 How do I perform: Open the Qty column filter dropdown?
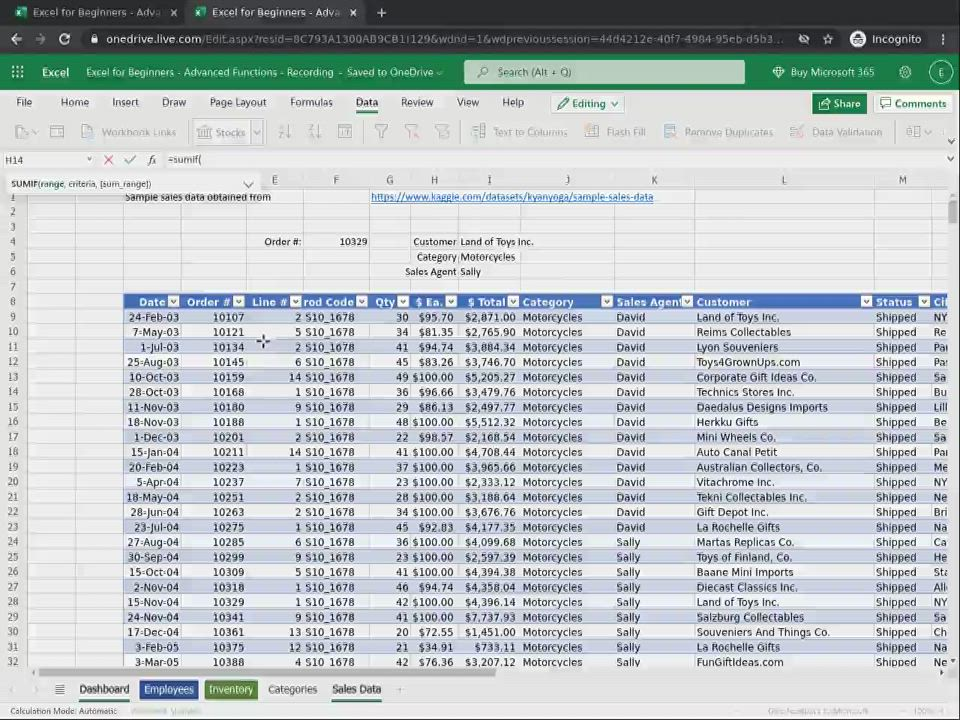(x=403, y=301)
